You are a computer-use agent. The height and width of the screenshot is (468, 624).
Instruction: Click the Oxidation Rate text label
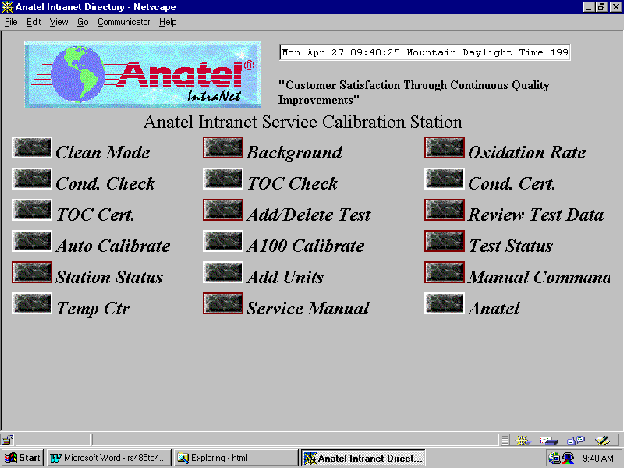click(527, 152)
